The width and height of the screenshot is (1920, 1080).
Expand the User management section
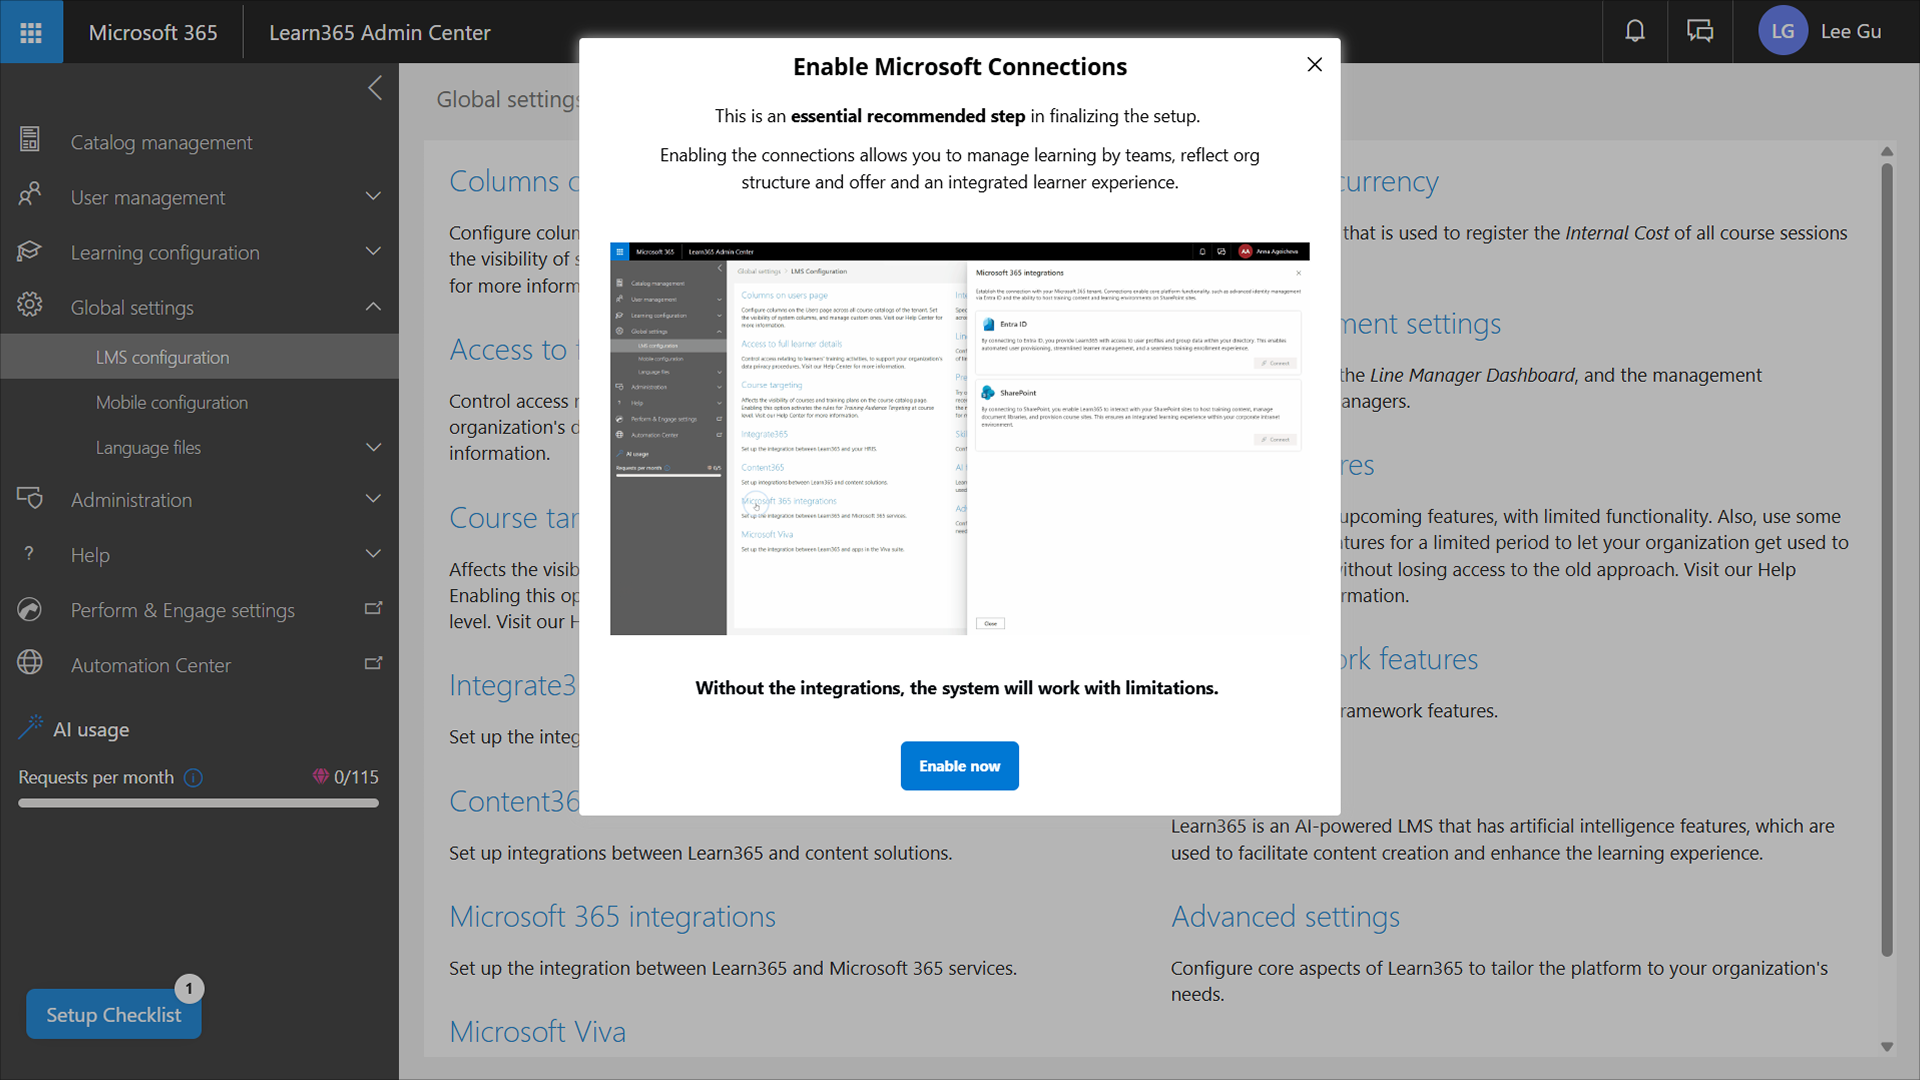[373, 196]
